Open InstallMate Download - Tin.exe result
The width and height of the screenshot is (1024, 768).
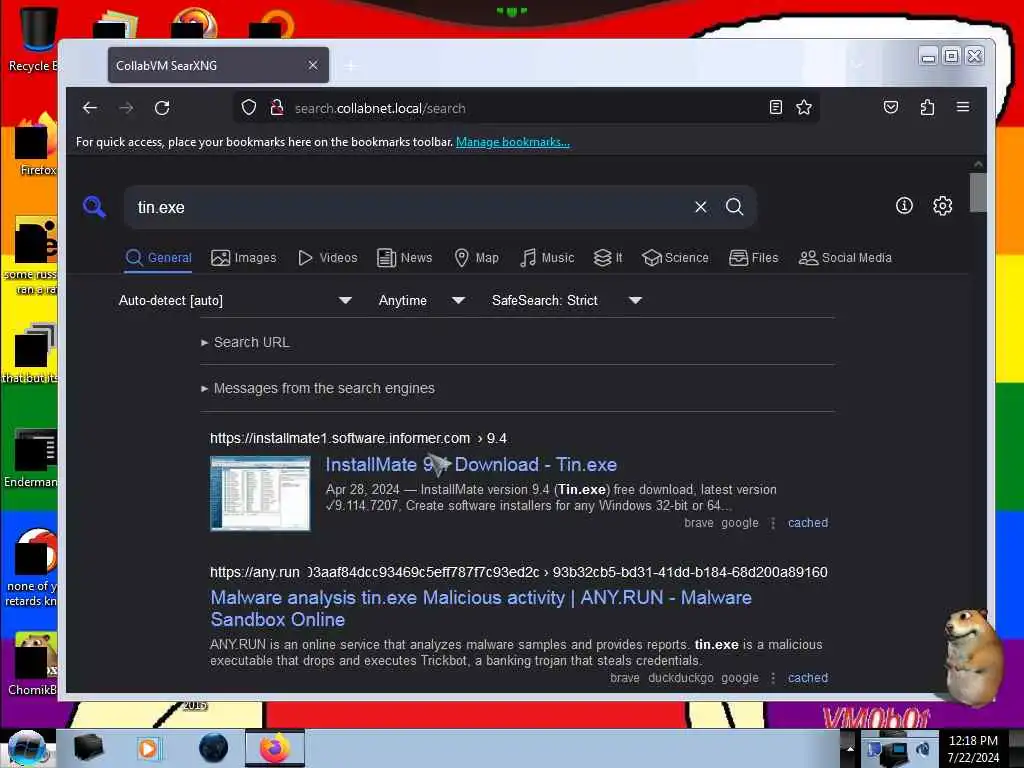tap(471, 464)
